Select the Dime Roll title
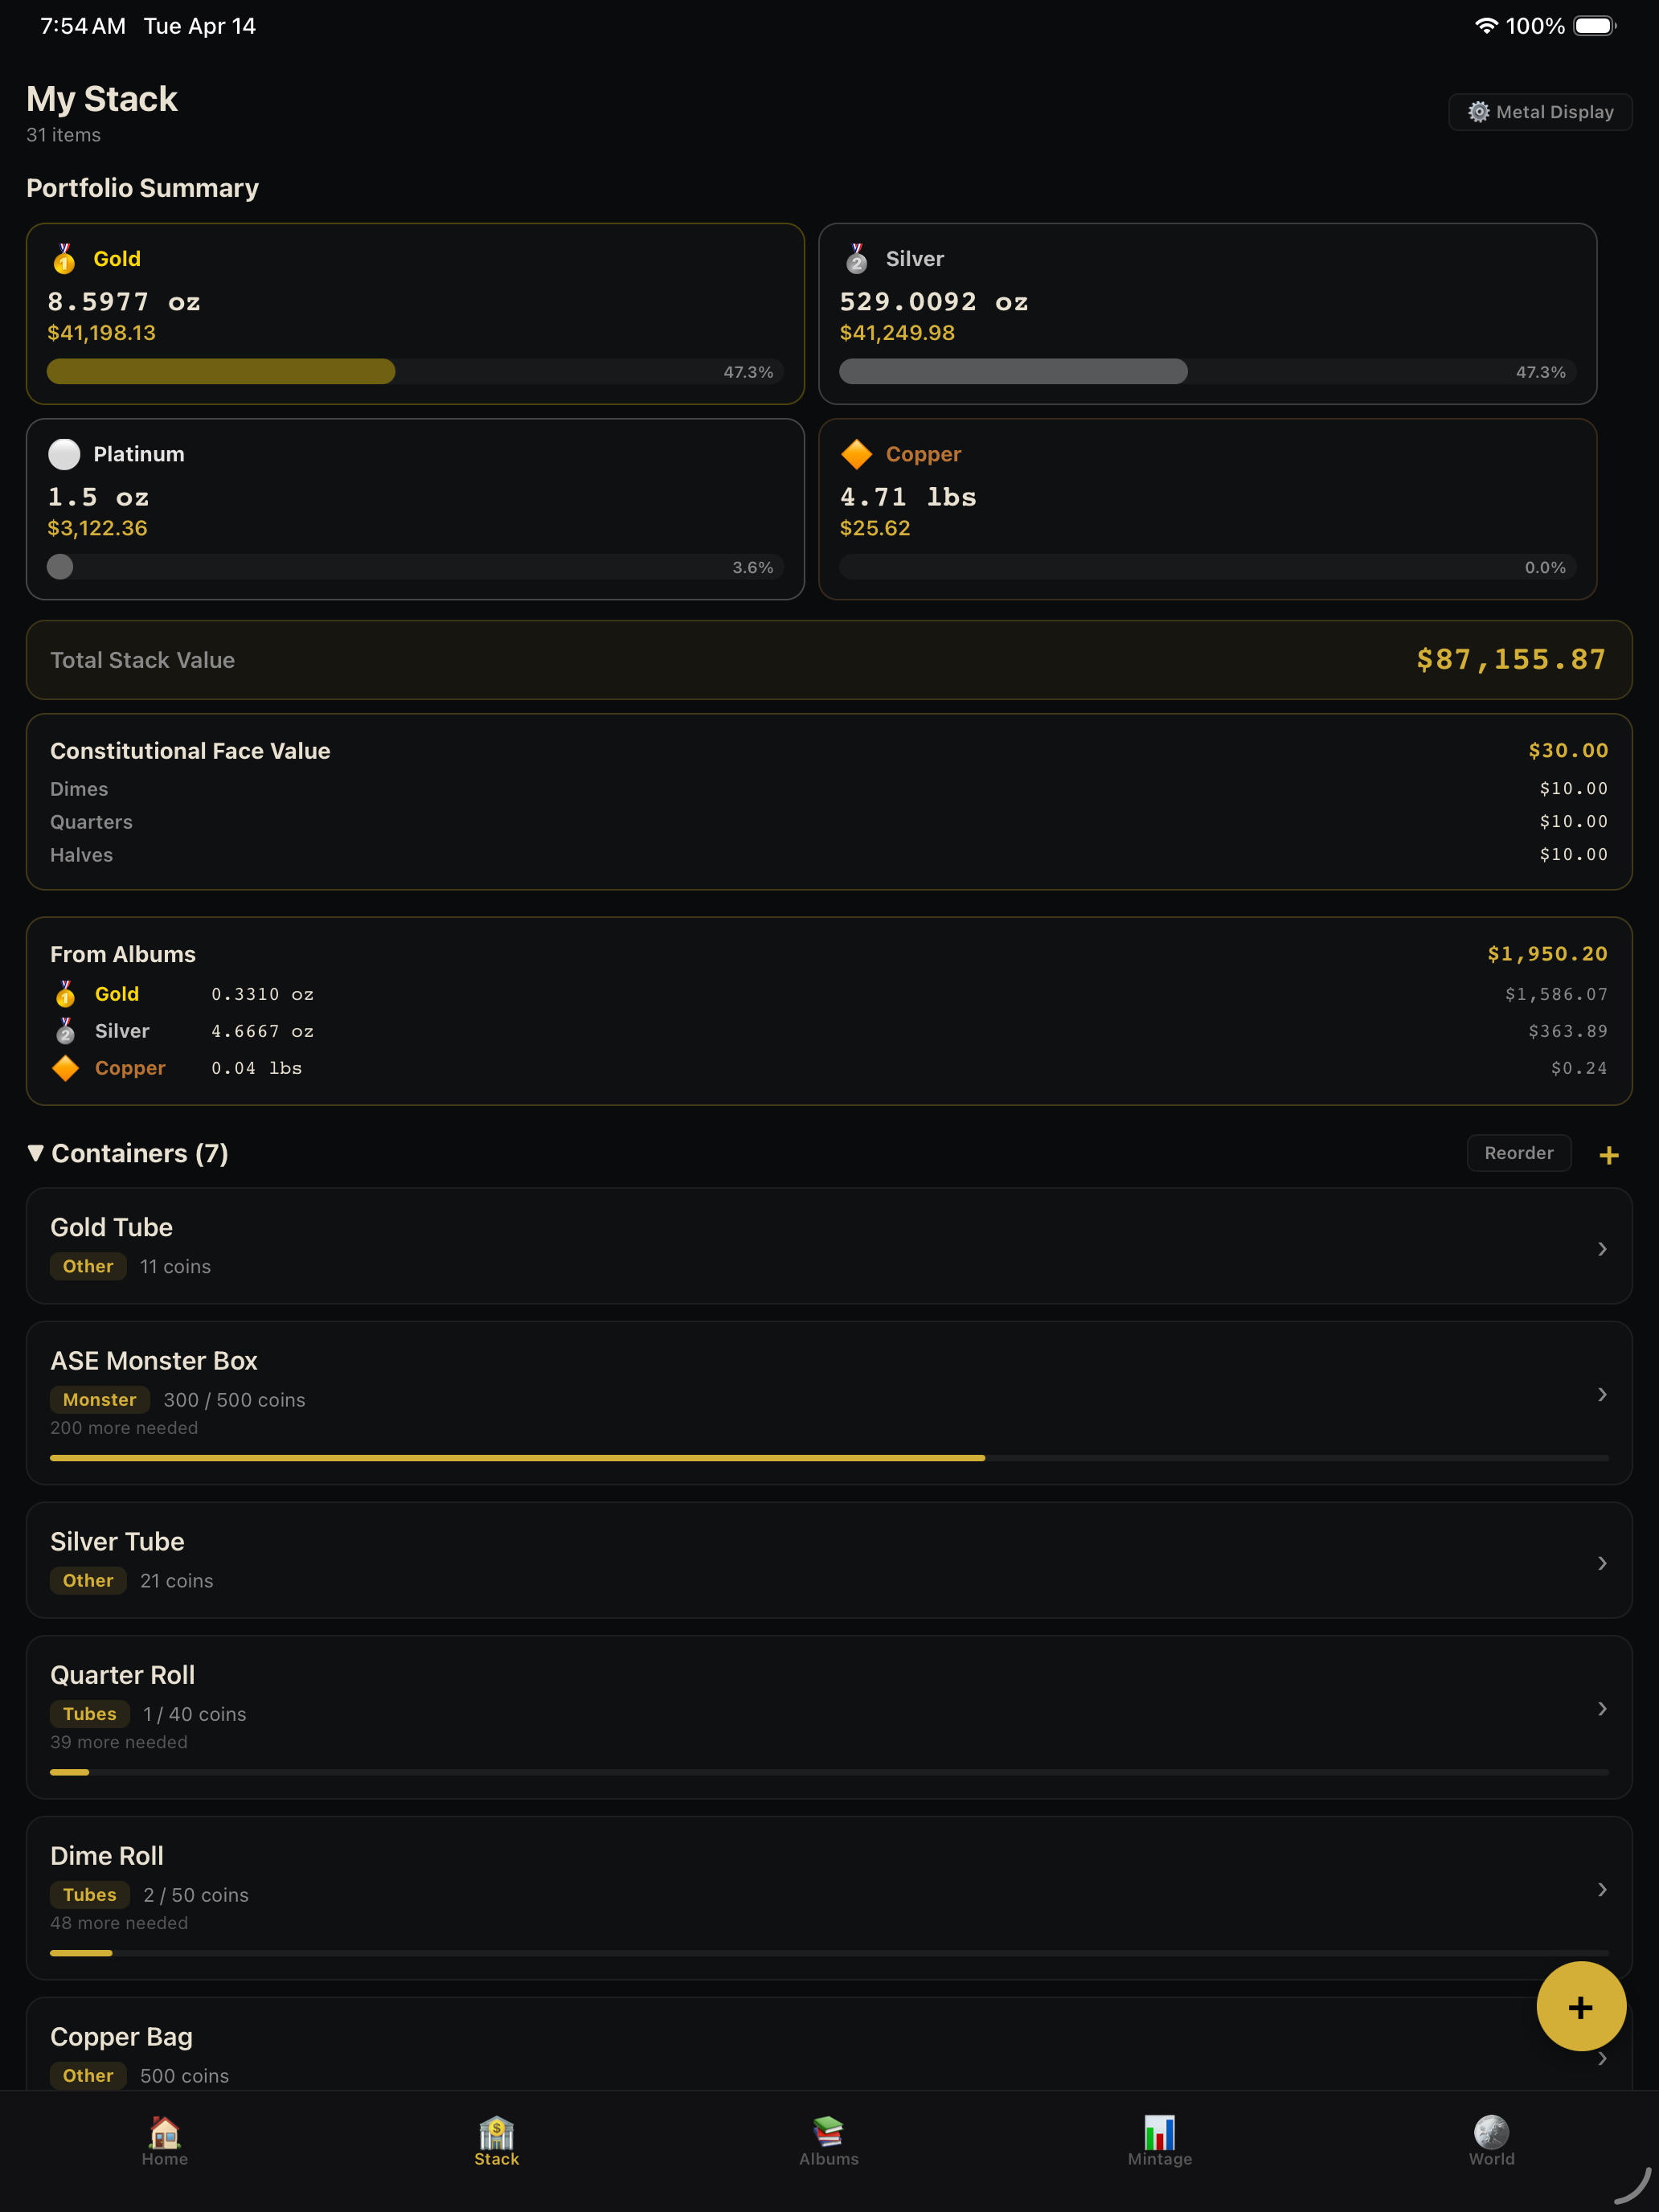The width and height of the screenshot is (1659, 2212). [107, 1856]
